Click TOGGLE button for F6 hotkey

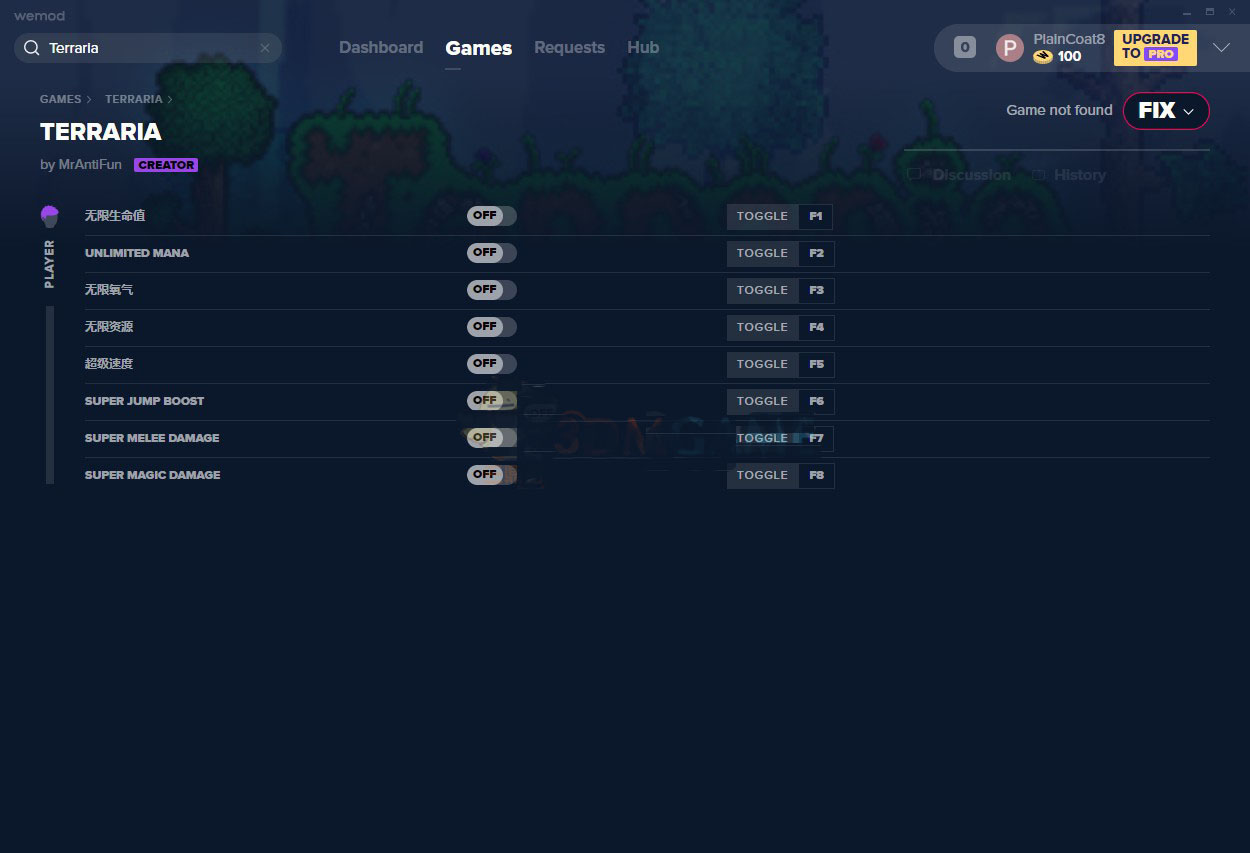point(762,401)
